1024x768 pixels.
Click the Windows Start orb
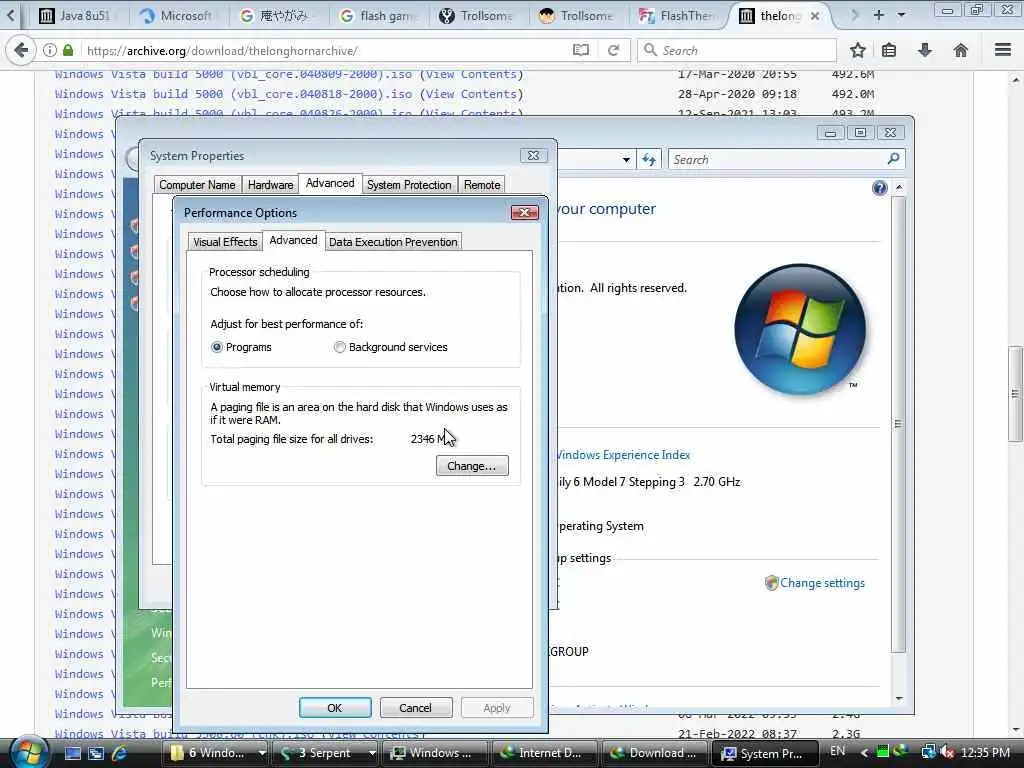click(27, 752)
